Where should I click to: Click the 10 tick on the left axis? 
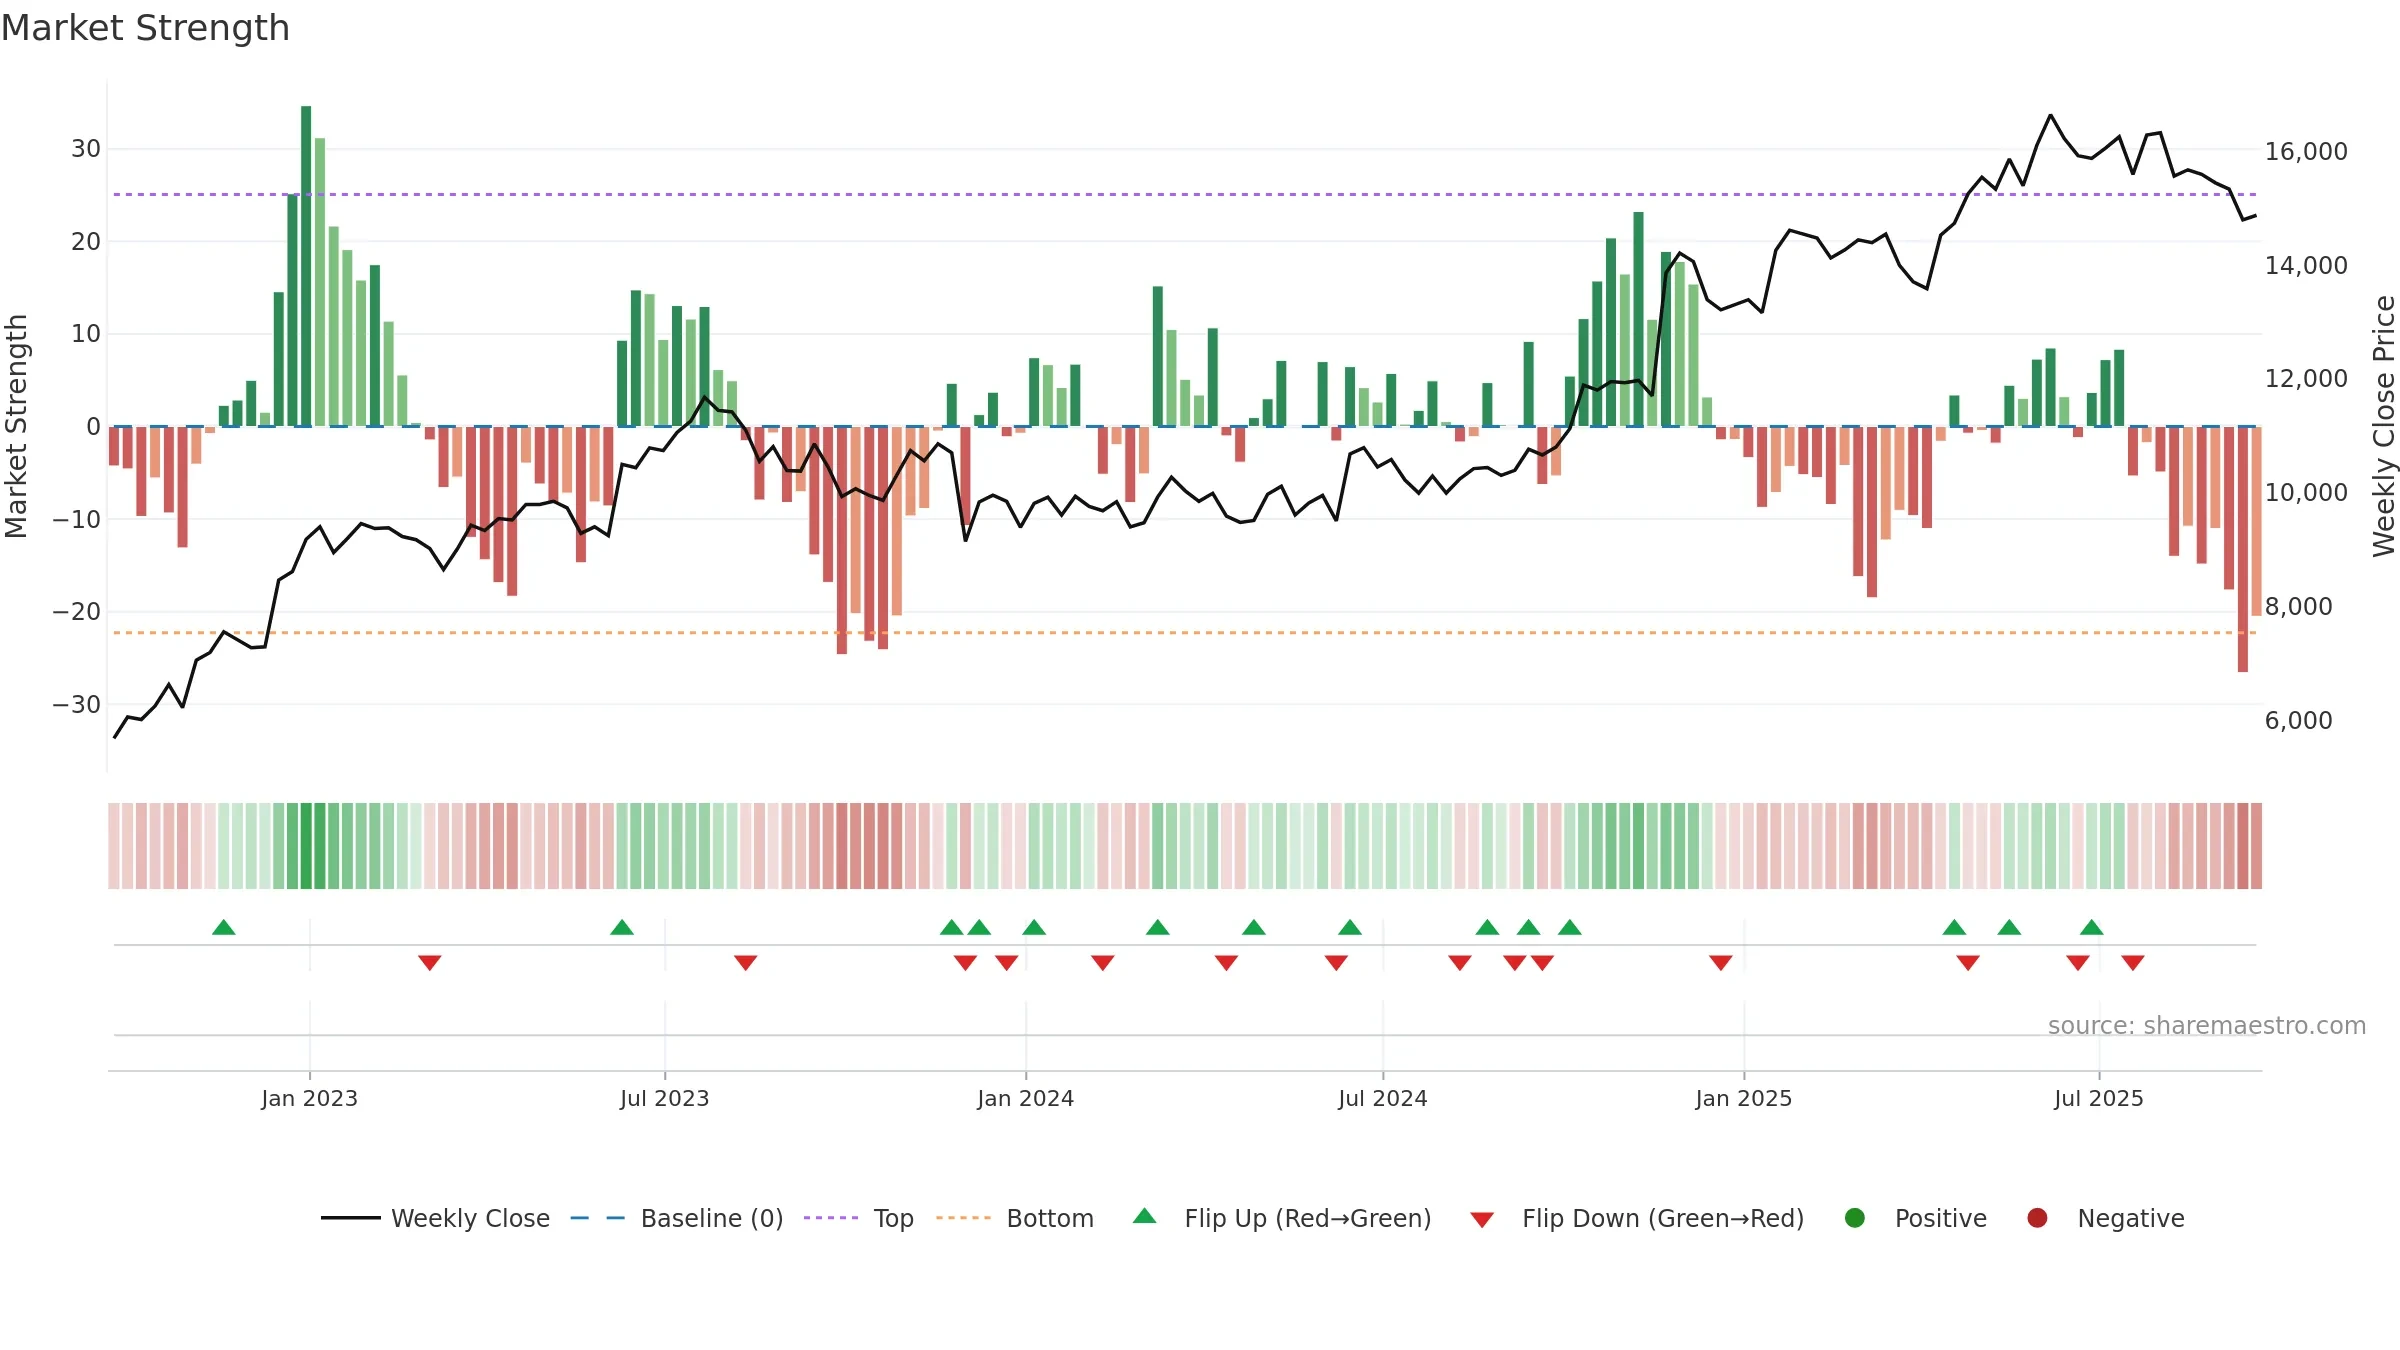(86, 334)
